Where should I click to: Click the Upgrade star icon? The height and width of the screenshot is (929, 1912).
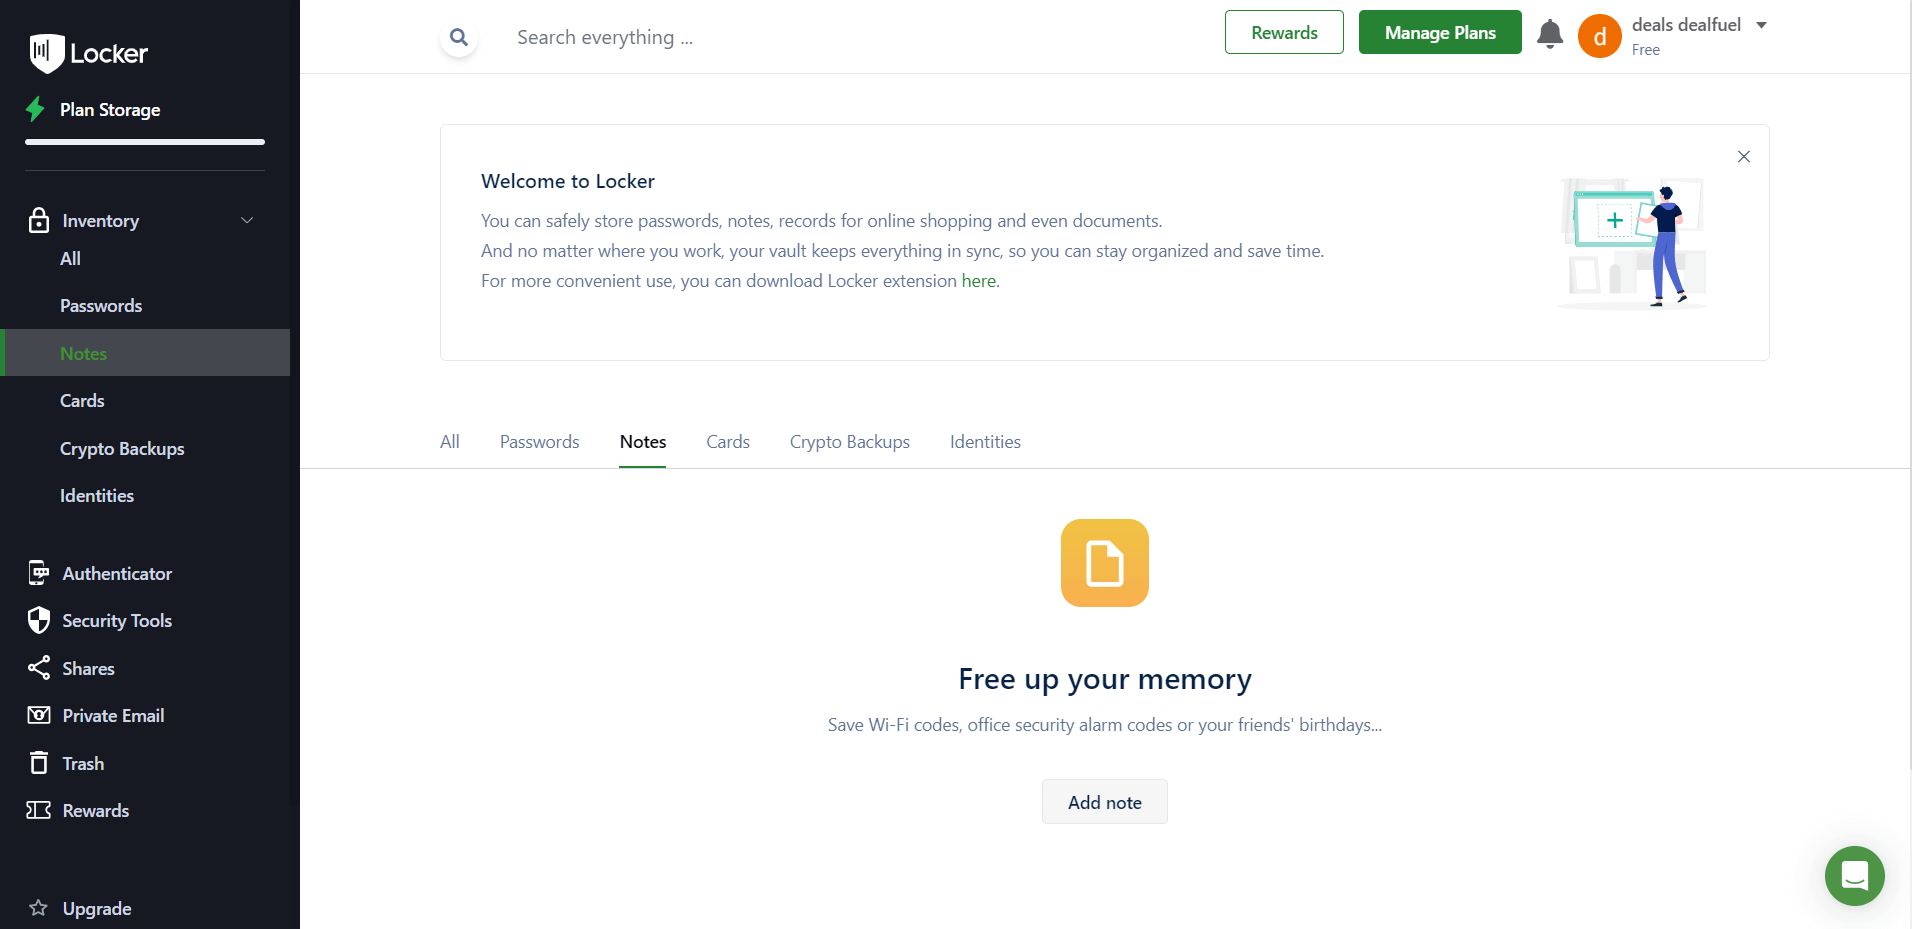[39, 908]
